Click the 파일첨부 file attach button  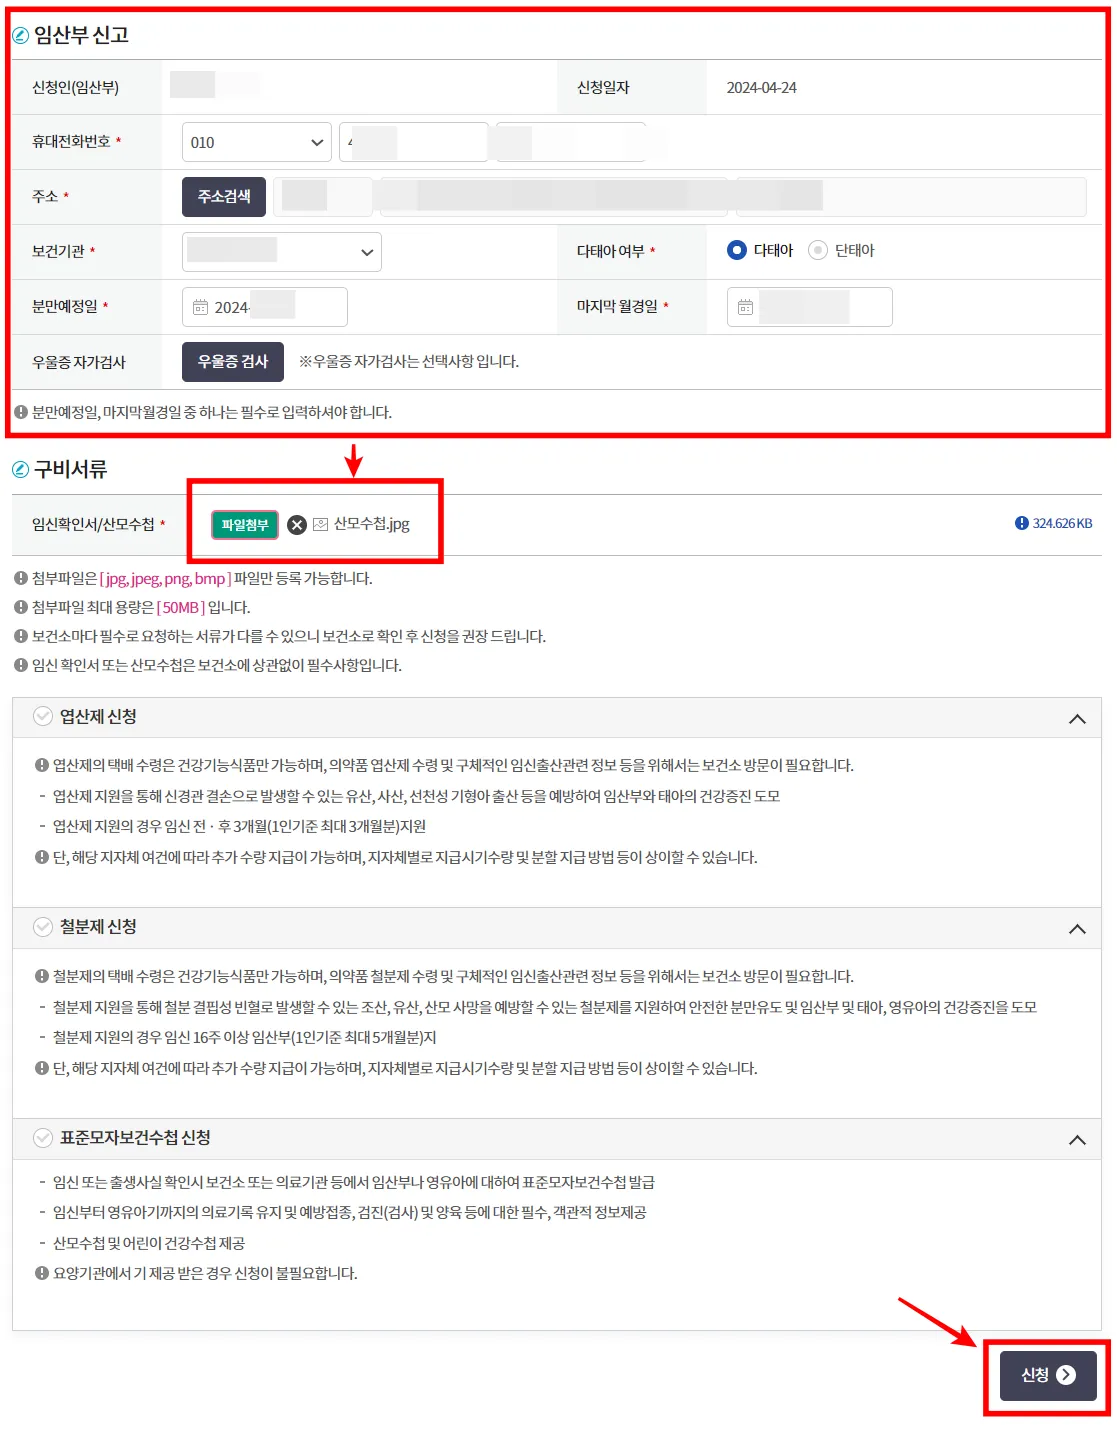pyautogui.click(x=243, y=524)
